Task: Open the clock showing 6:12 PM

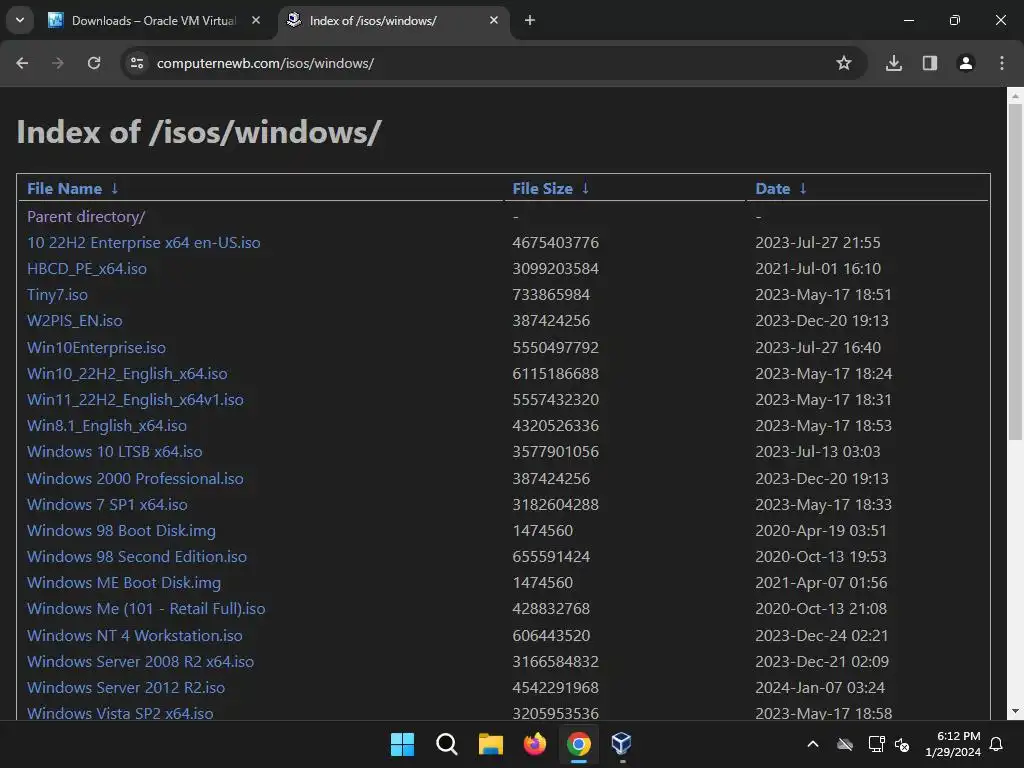Action: point(953,744)
